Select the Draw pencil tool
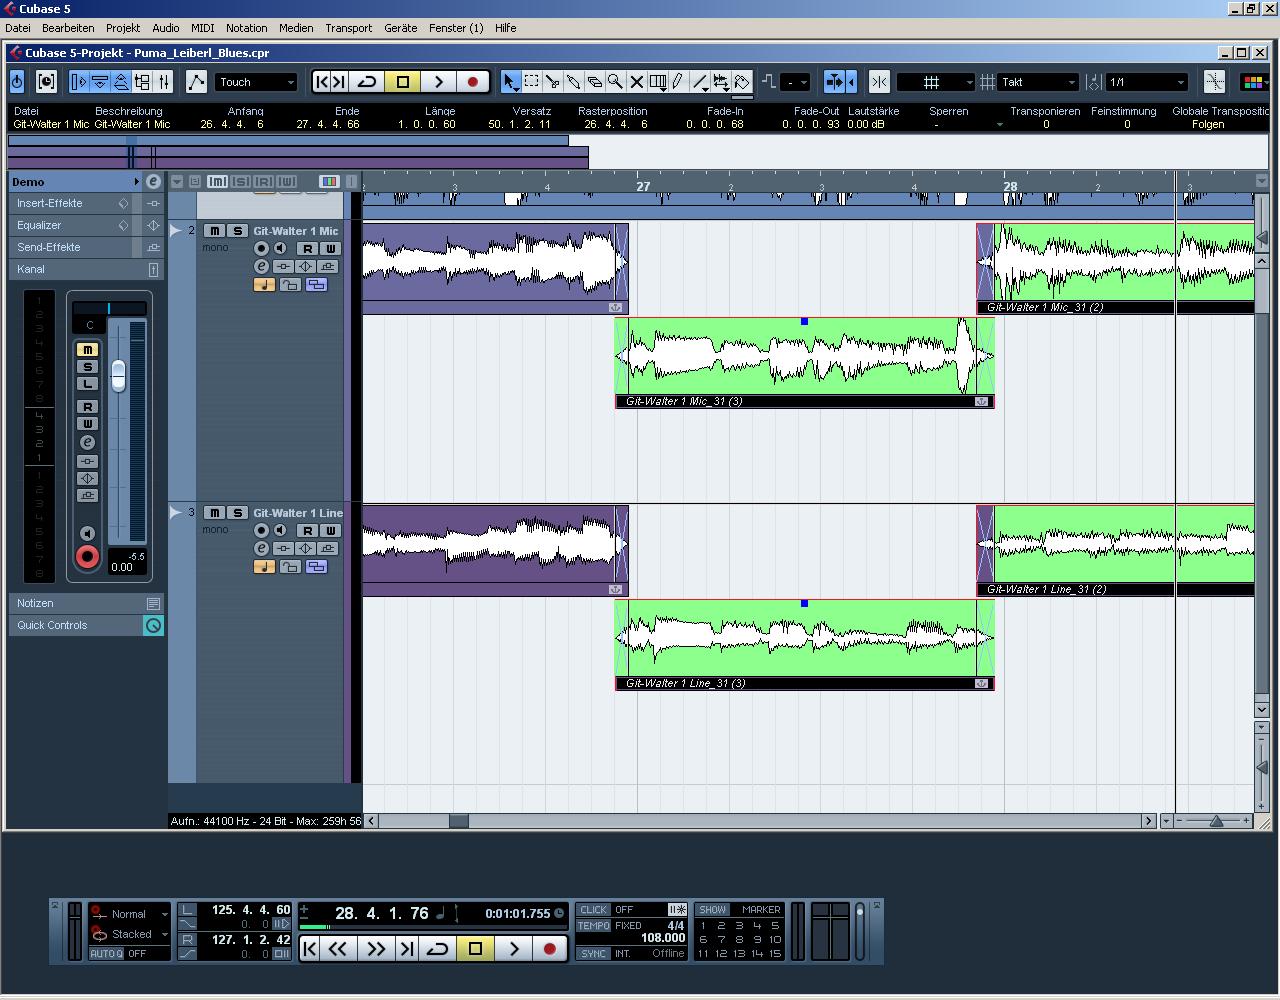Screen dimensions: 1280x1000 point(678,82)
